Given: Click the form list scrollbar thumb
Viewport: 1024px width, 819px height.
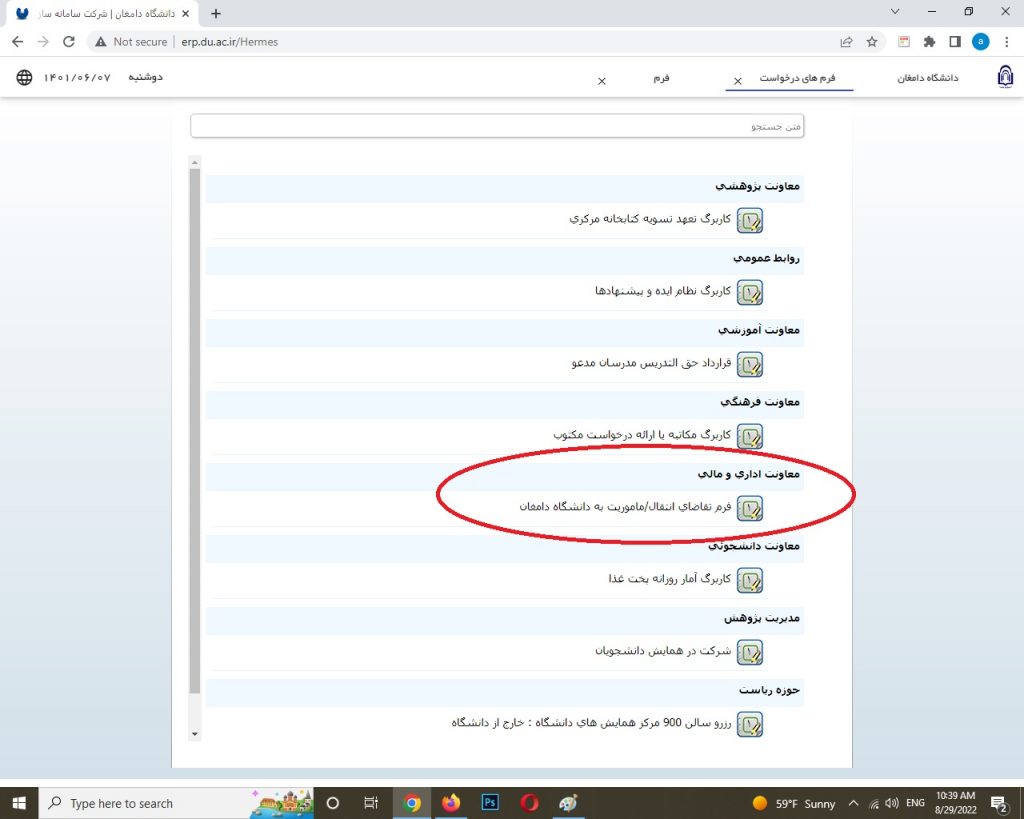Looking at the screenshot, I should point(195,431).
